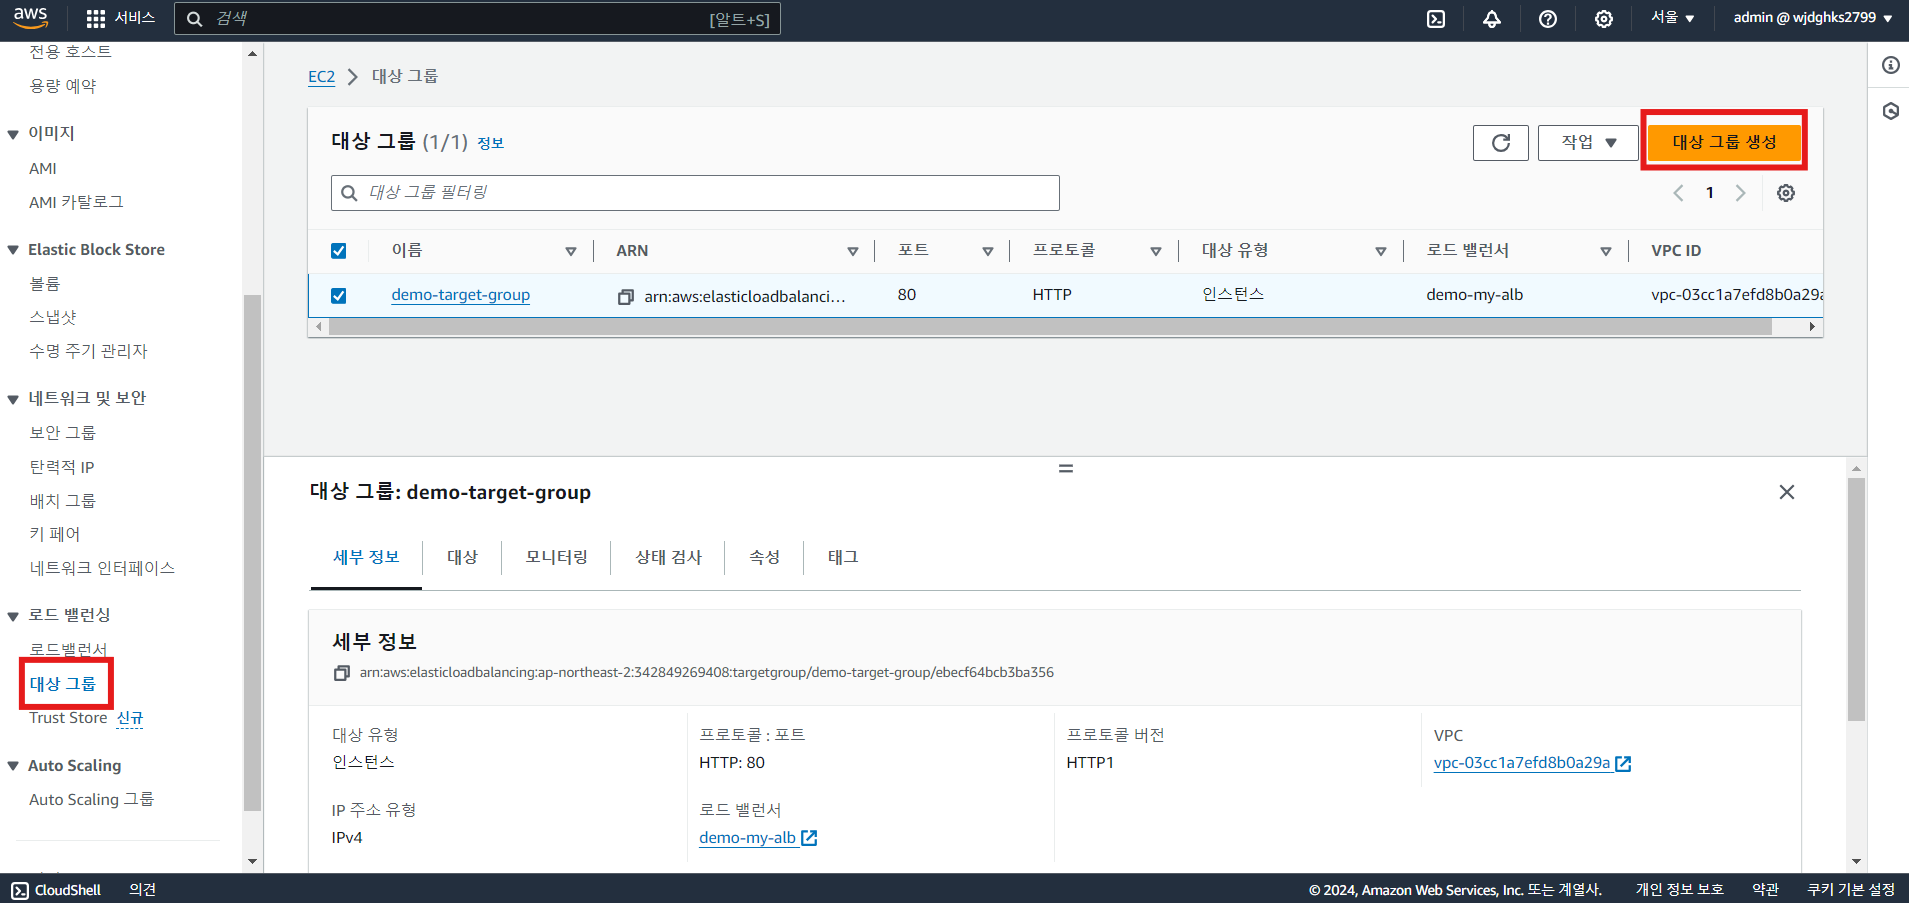Open the 작업 actions dropdown
The height and width of the screenshot is (903, 1909).
pyautogui.click(x=1588, y=143)
